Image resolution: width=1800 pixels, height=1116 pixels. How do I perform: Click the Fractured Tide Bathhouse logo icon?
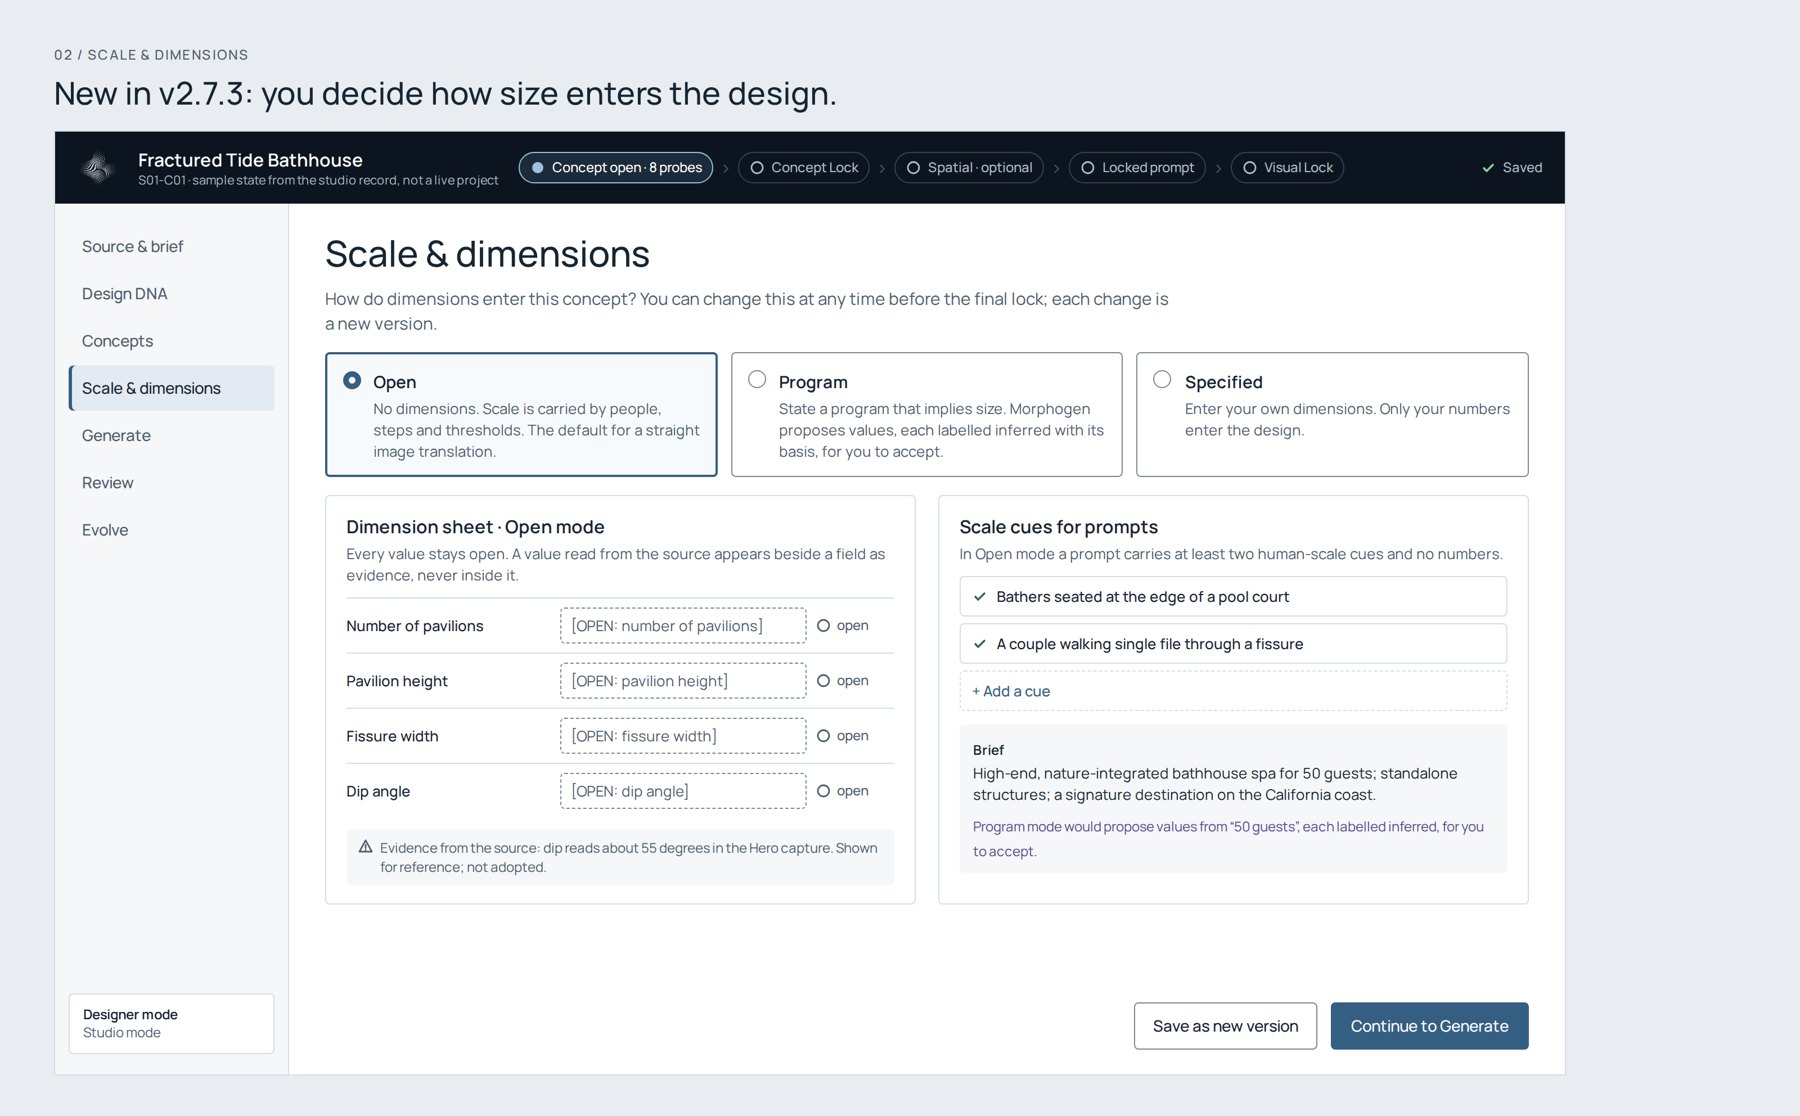[98, 168]
